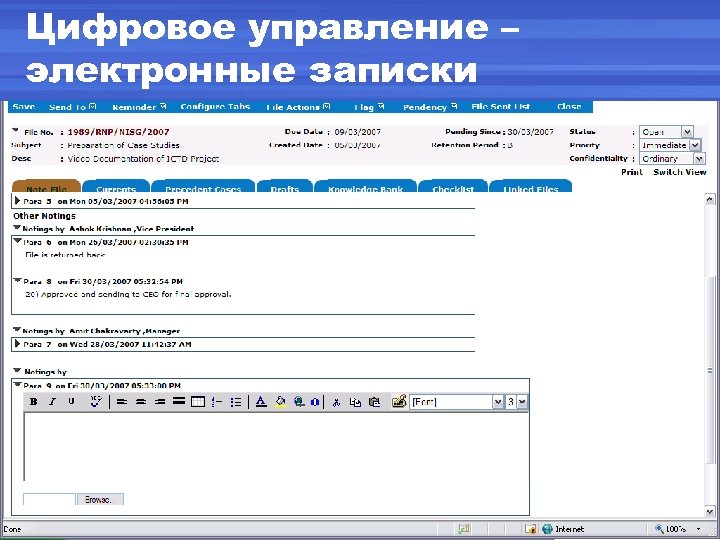Image resolution: width=720 pixels, height=540 pixels.
Task: Collapse Notings by Ashok Krishnan section
Action: pos(17,227)
